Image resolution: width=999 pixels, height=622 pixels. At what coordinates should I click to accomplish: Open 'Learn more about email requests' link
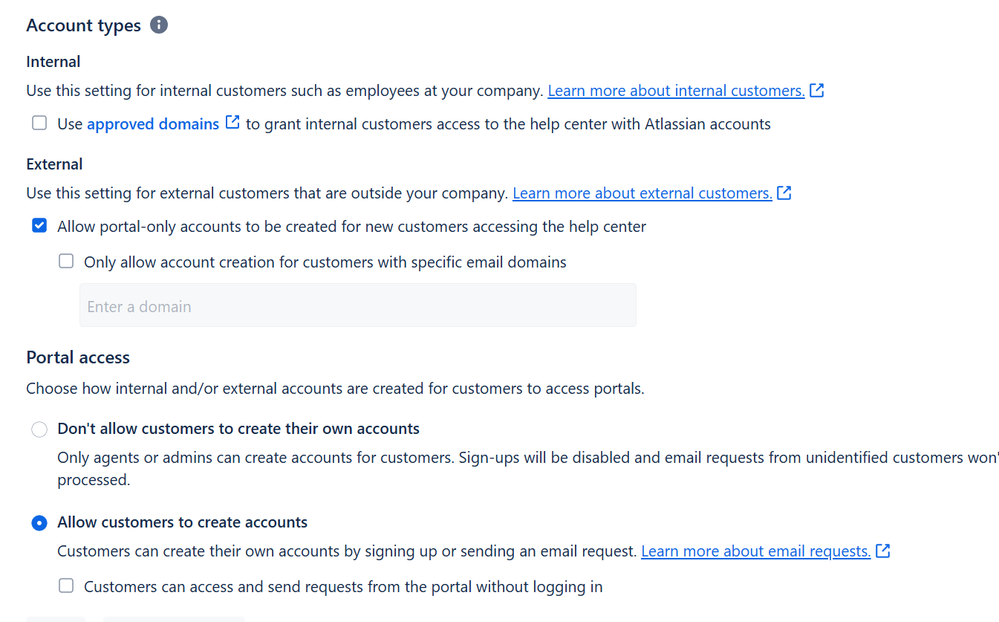(758, 551)
